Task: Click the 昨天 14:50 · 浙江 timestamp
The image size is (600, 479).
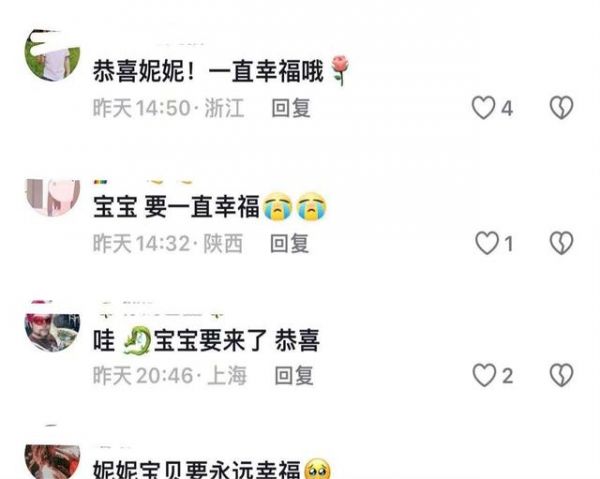Action: point(168,108)
